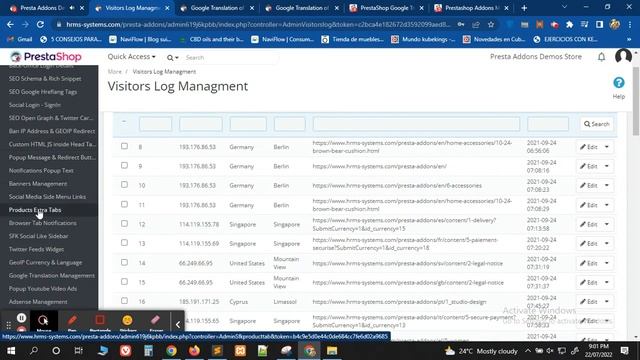This screenshot has height=360, width=640.
Task: Expand the action arrow for row 12
Action: (x=607, y=224)
